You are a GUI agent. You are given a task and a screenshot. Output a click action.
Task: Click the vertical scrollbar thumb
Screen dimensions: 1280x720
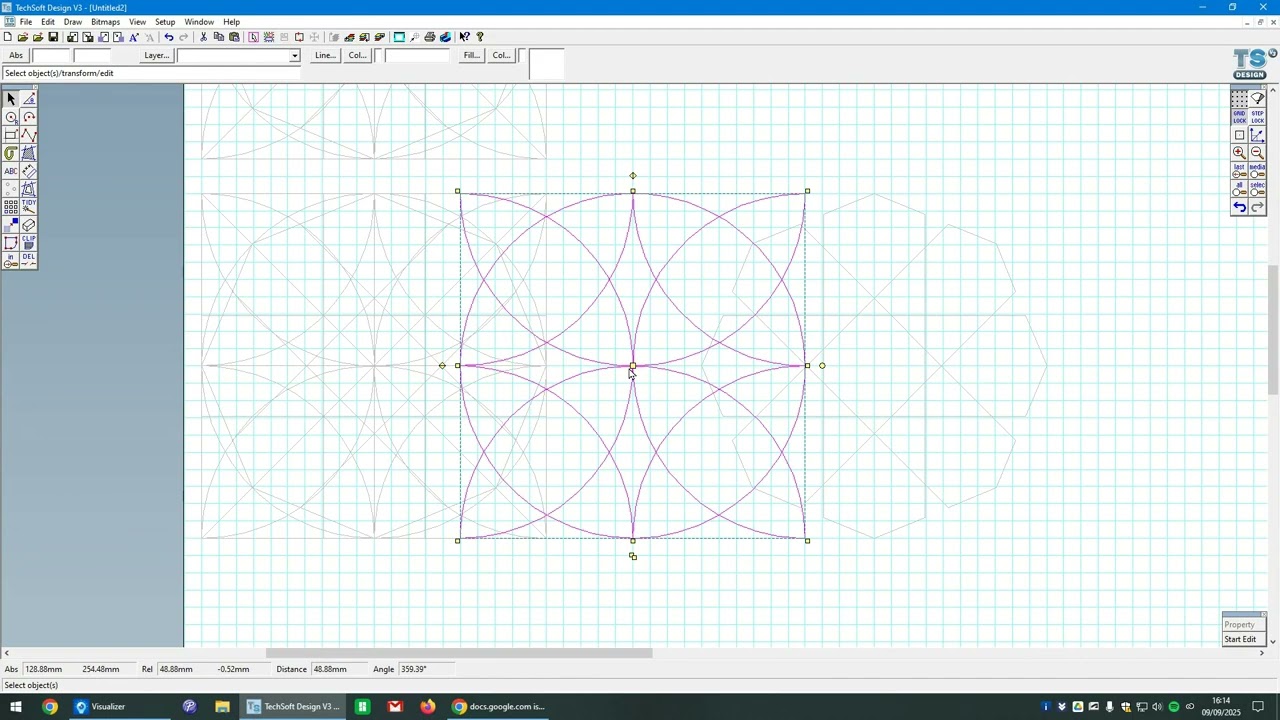point(1273,330)
